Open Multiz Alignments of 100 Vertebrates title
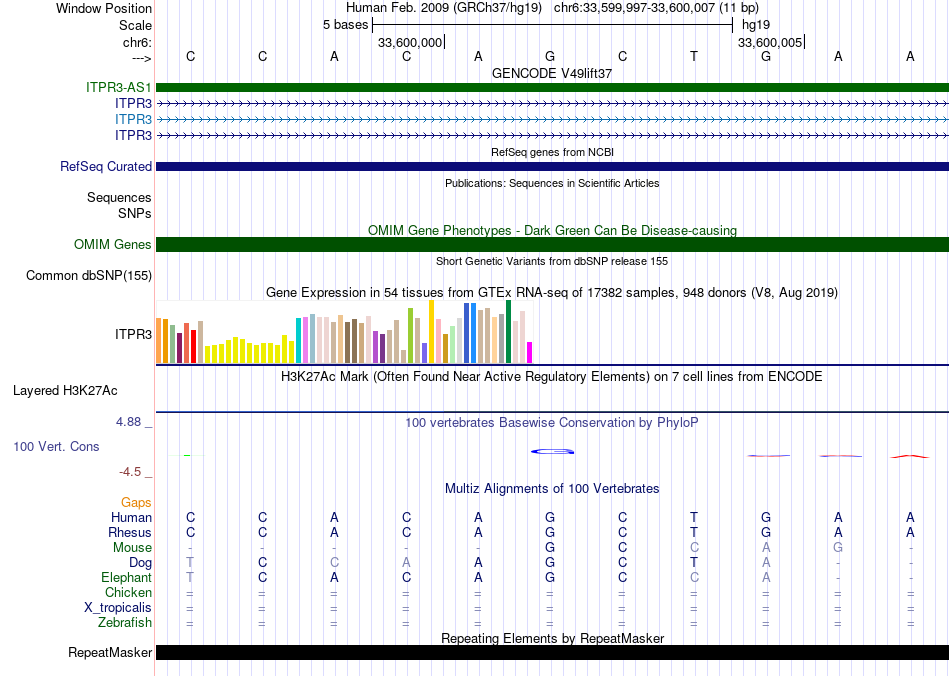 [552, 488]
